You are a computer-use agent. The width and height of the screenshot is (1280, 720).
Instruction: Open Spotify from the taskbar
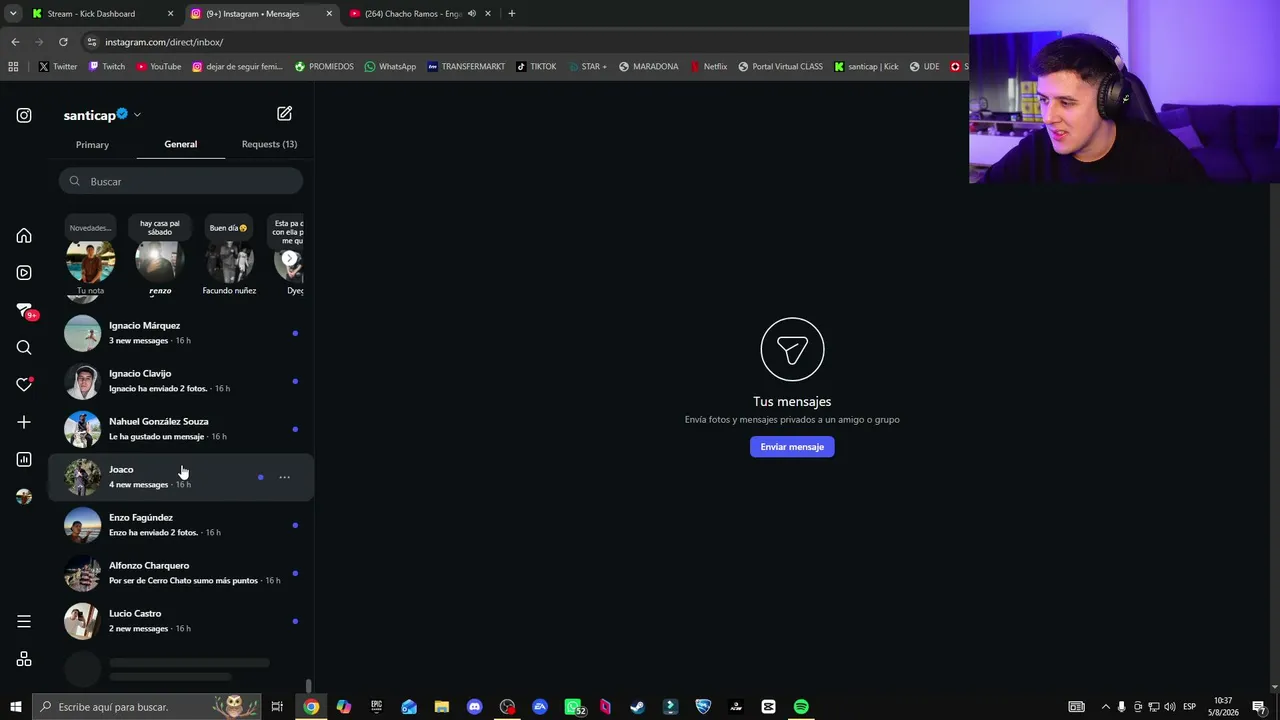click(801, 707)
